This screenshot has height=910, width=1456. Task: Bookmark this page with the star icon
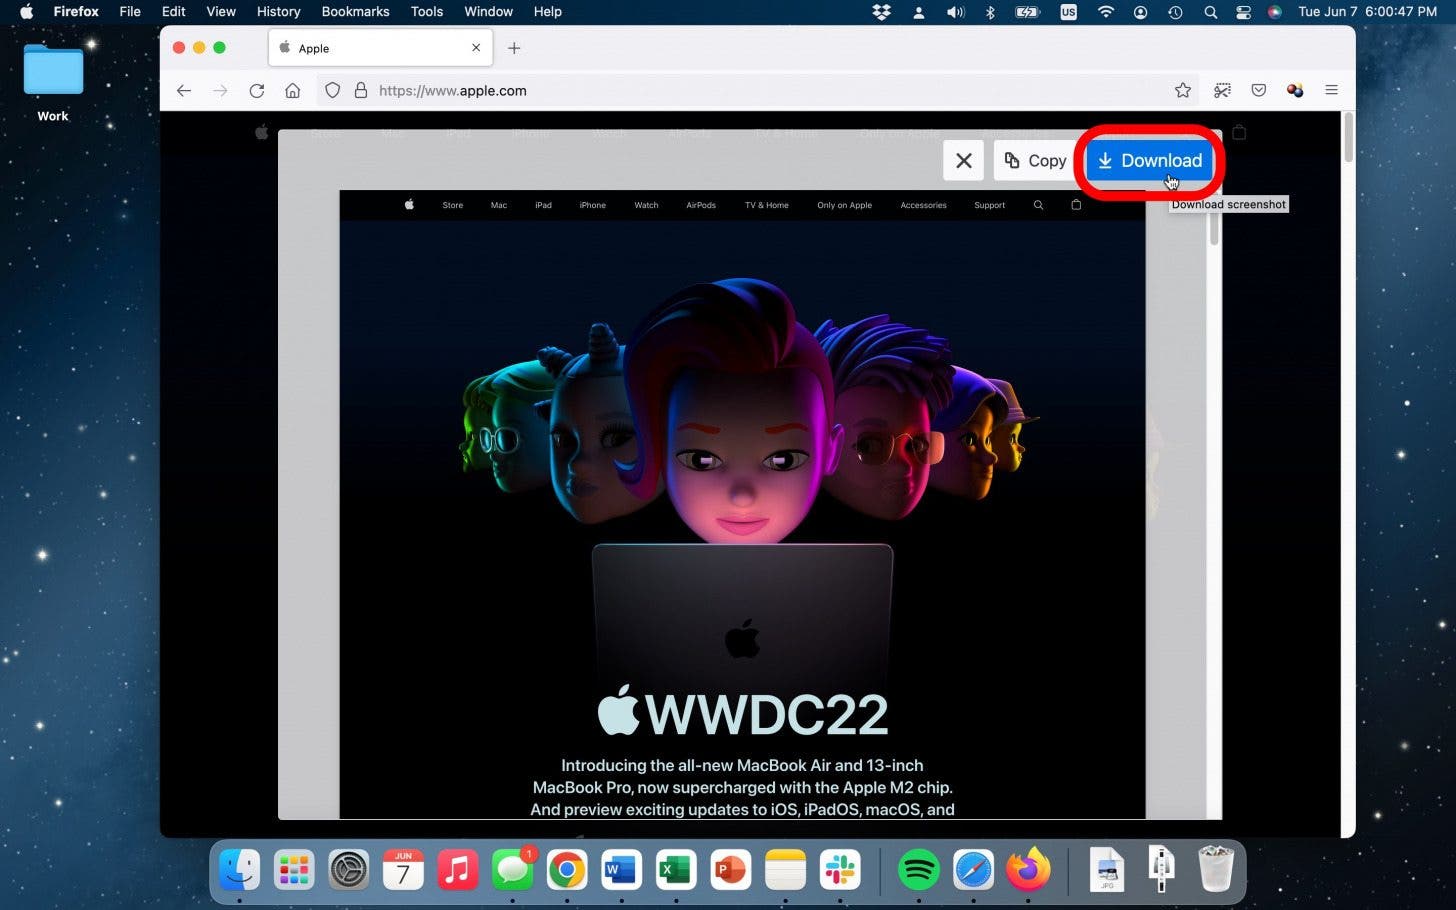(x=1183, y=91)
